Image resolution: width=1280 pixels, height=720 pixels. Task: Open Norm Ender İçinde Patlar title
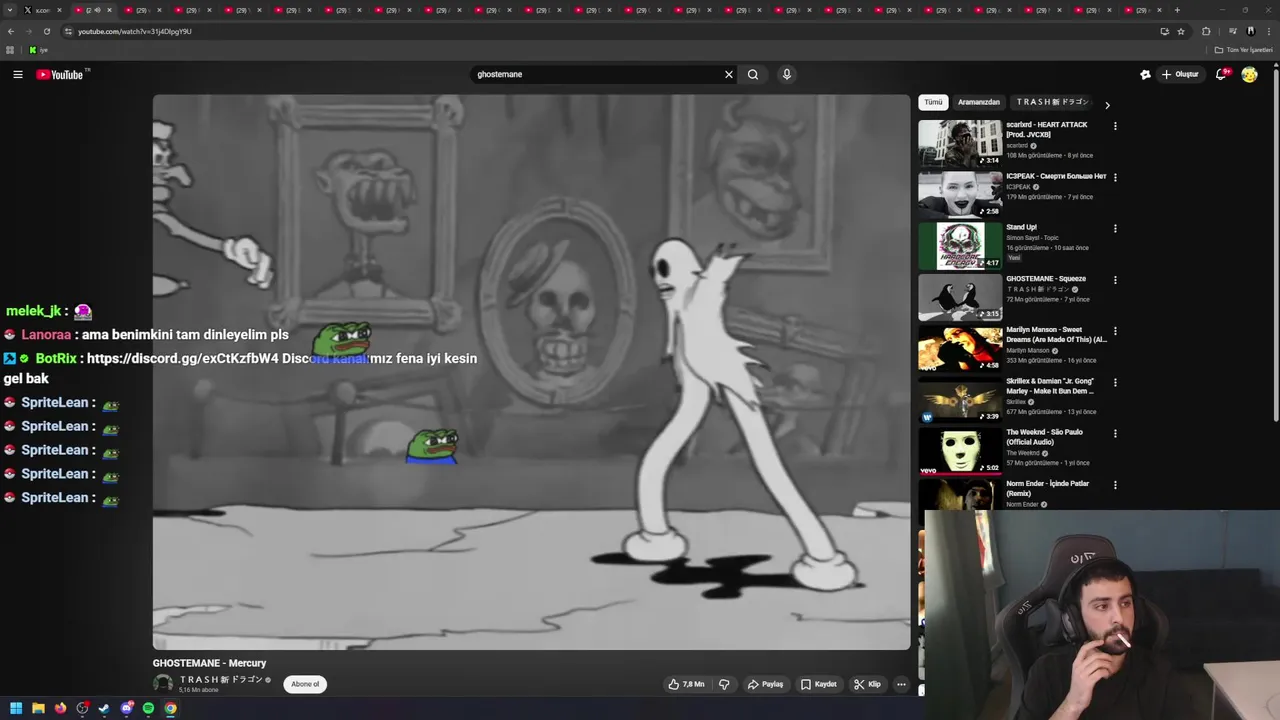point(1047,488)
